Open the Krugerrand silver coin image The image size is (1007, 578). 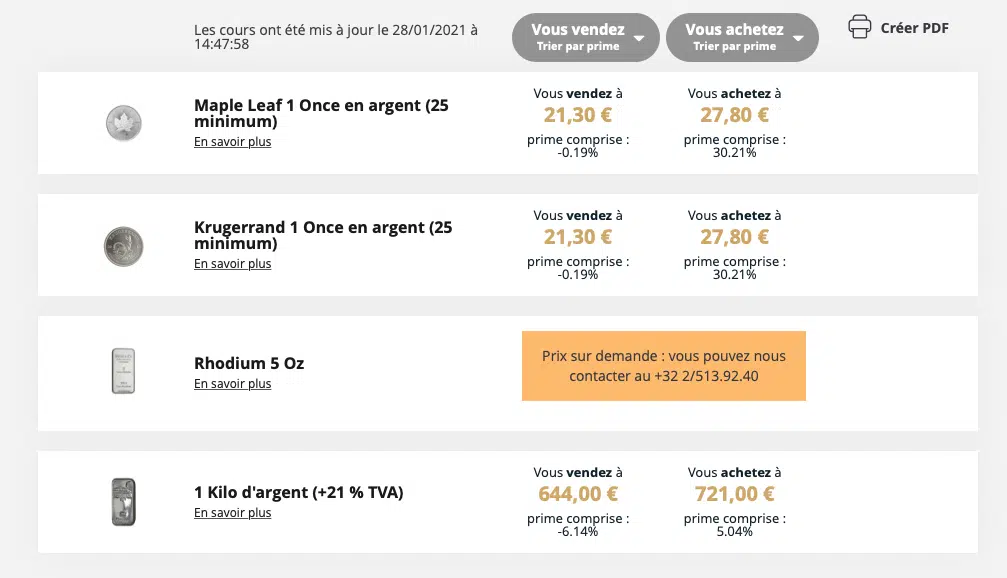[x=123, y=246]
